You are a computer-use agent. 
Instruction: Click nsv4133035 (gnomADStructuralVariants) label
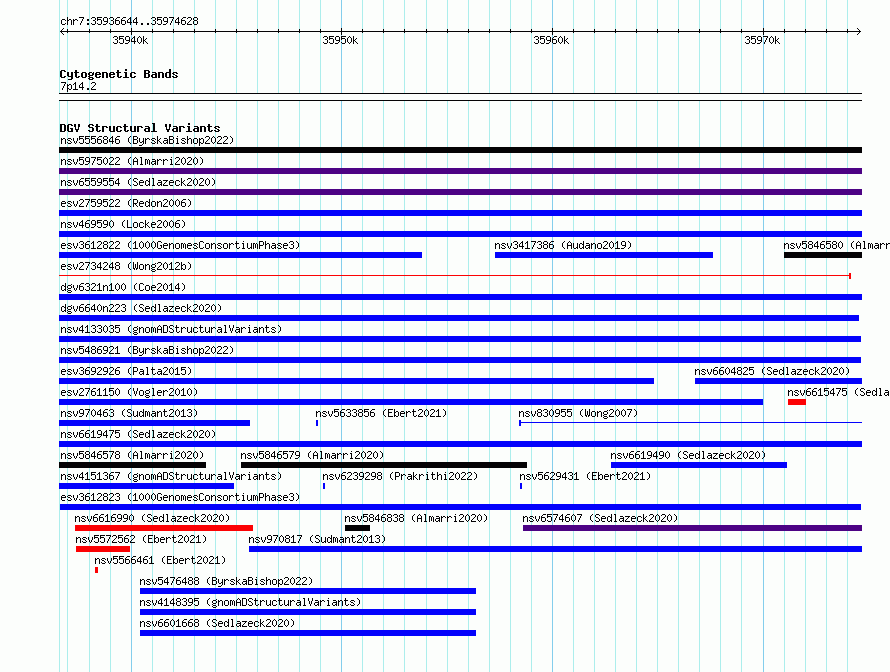pos(171,329)
